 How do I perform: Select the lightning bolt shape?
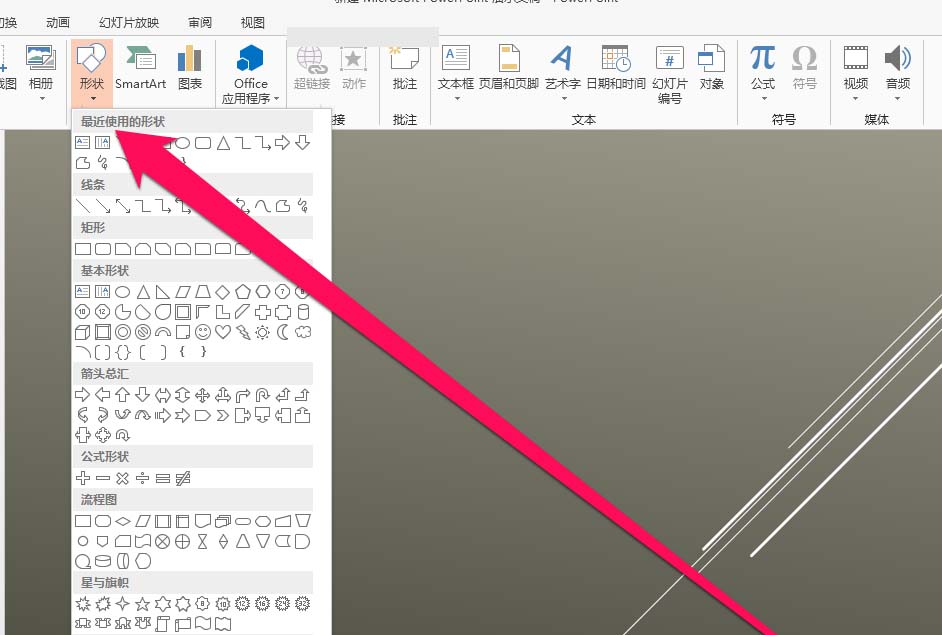[243, 332]
